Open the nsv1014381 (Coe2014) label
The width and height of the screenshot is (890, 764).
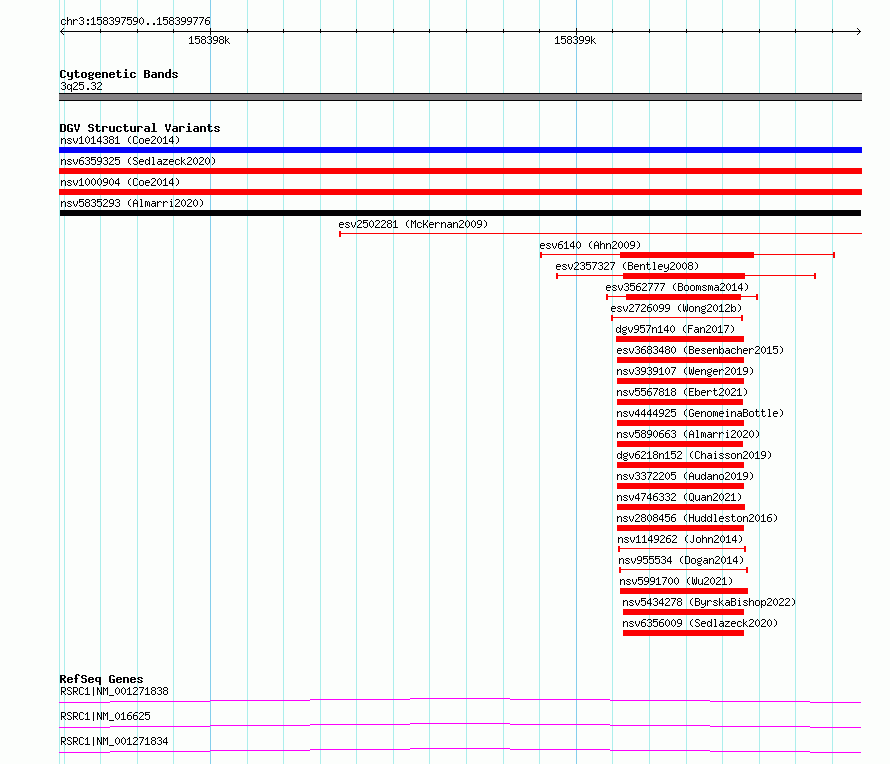(120, 140)
